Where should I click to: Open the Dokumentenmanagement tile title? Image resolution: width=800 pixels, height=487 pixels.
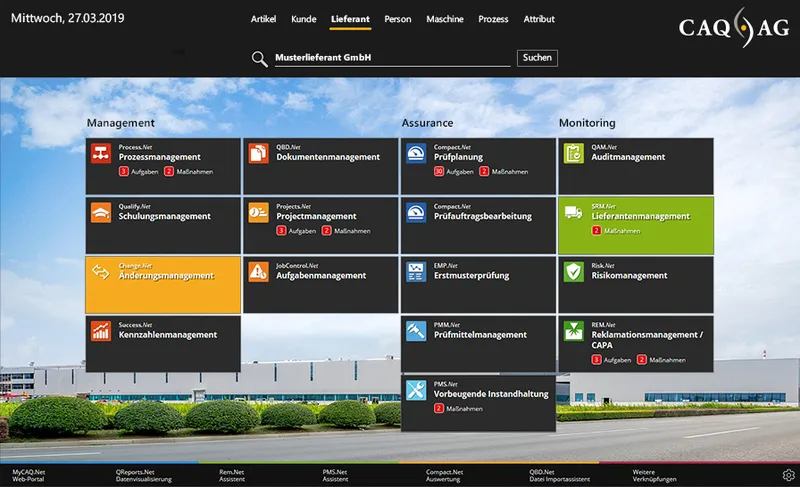point(328,157)
